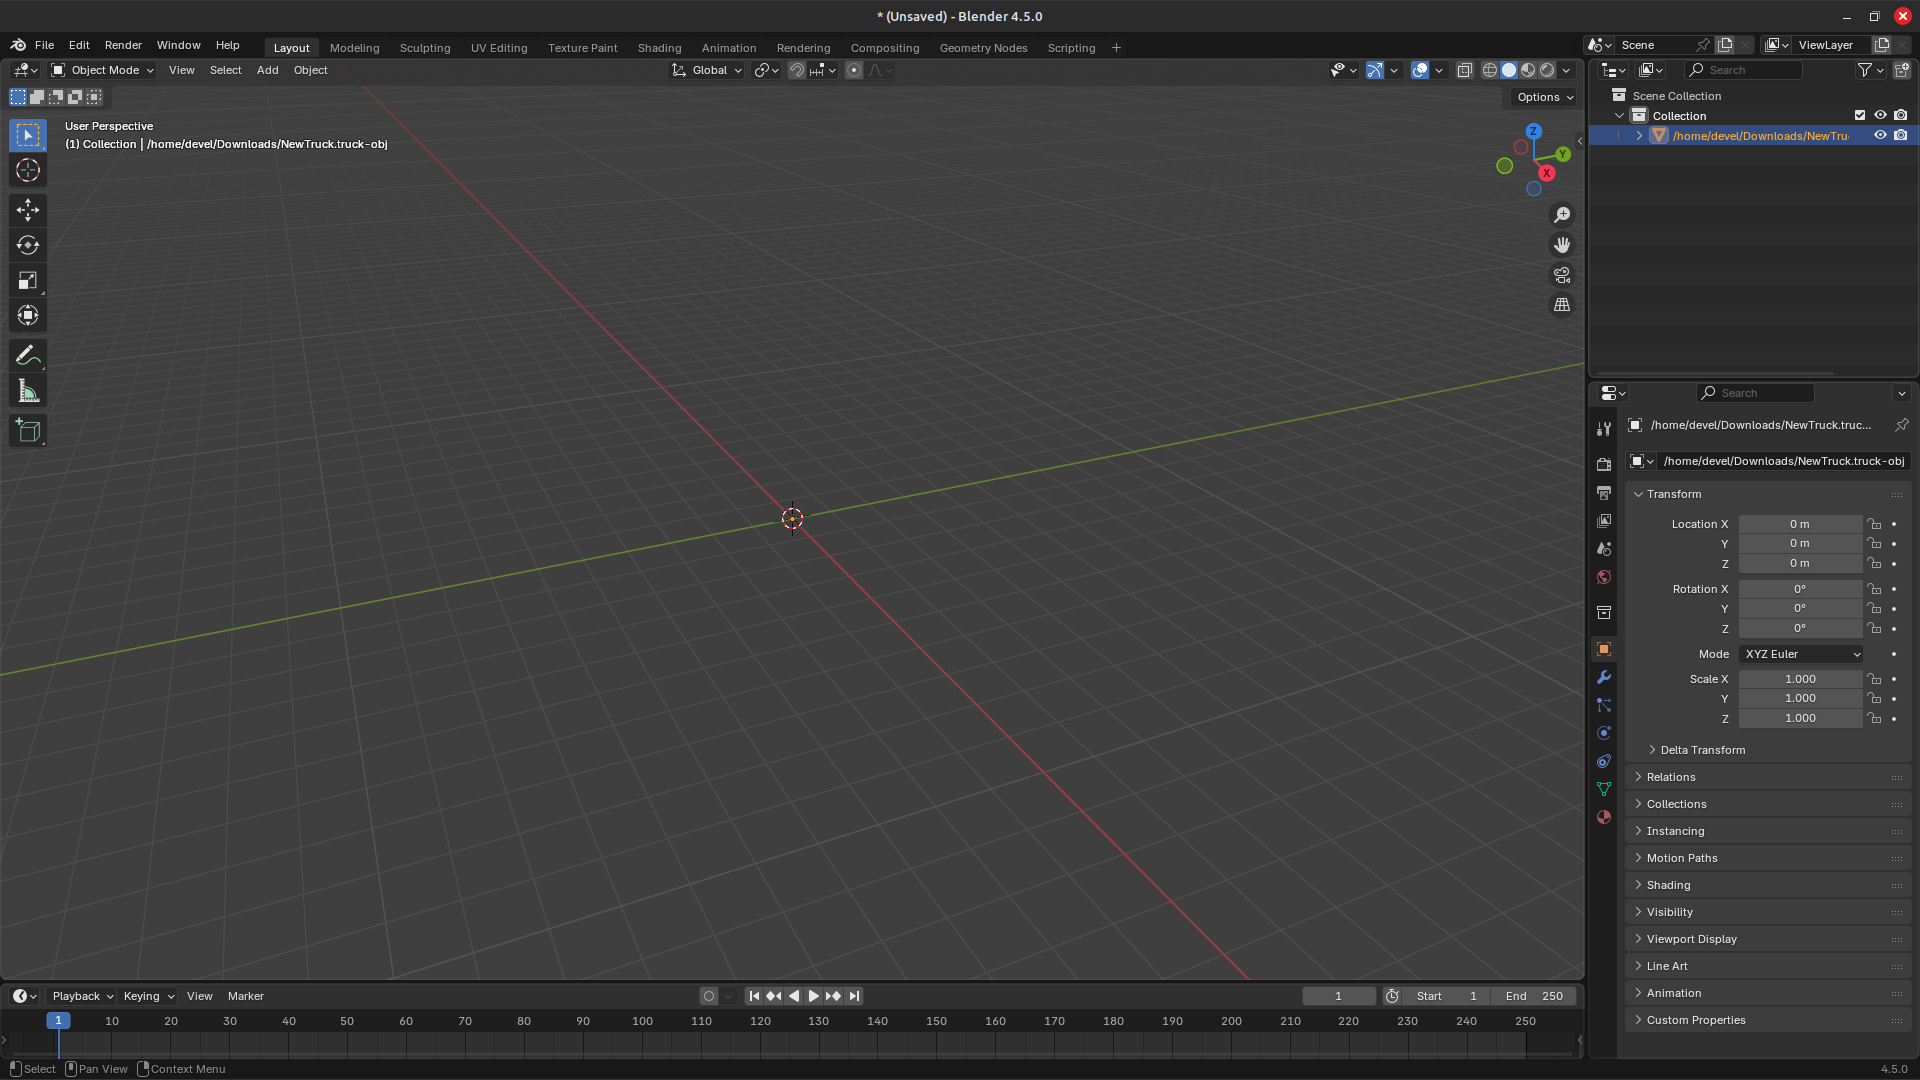Open the Material properties tab
This screenshot has height=1080, width=1920.
tap(1604, 817)
